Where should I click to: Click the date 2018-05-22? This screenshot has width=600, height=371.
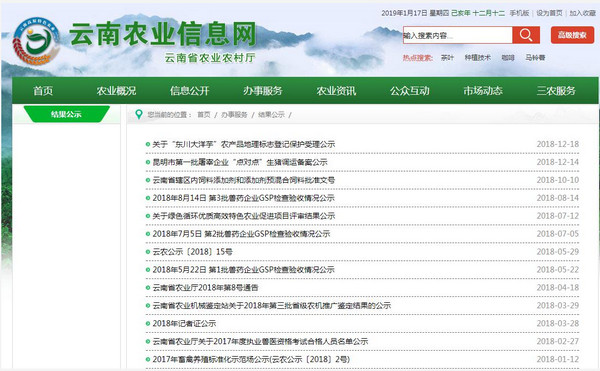click(x=558, y=270)
